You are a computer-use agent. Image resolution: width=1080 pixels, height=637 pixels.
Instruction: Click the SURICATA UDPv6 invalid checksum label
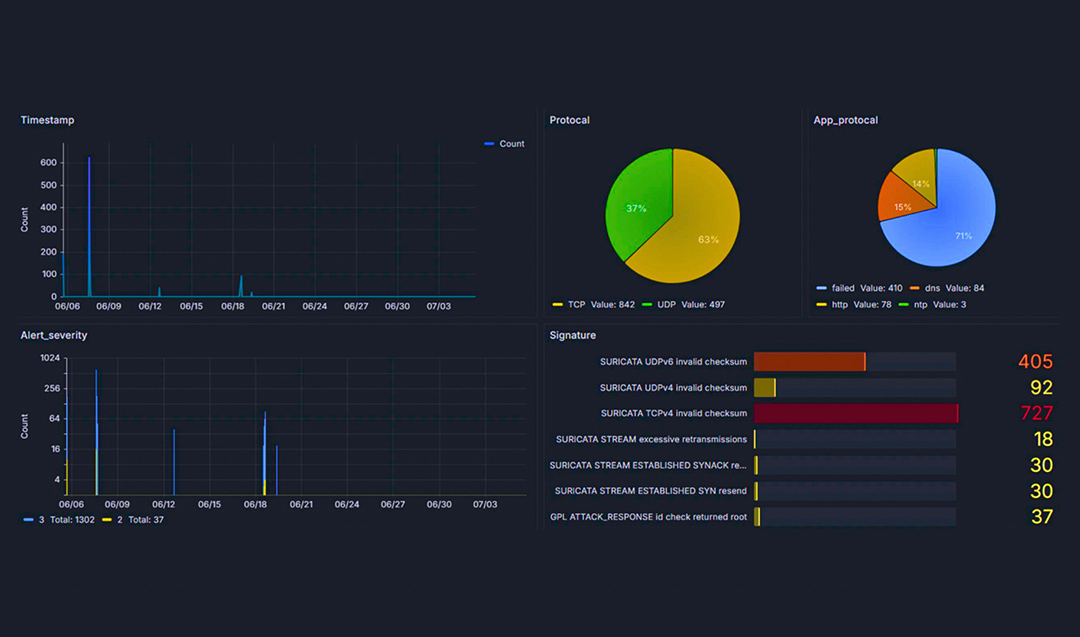[673, 362]
